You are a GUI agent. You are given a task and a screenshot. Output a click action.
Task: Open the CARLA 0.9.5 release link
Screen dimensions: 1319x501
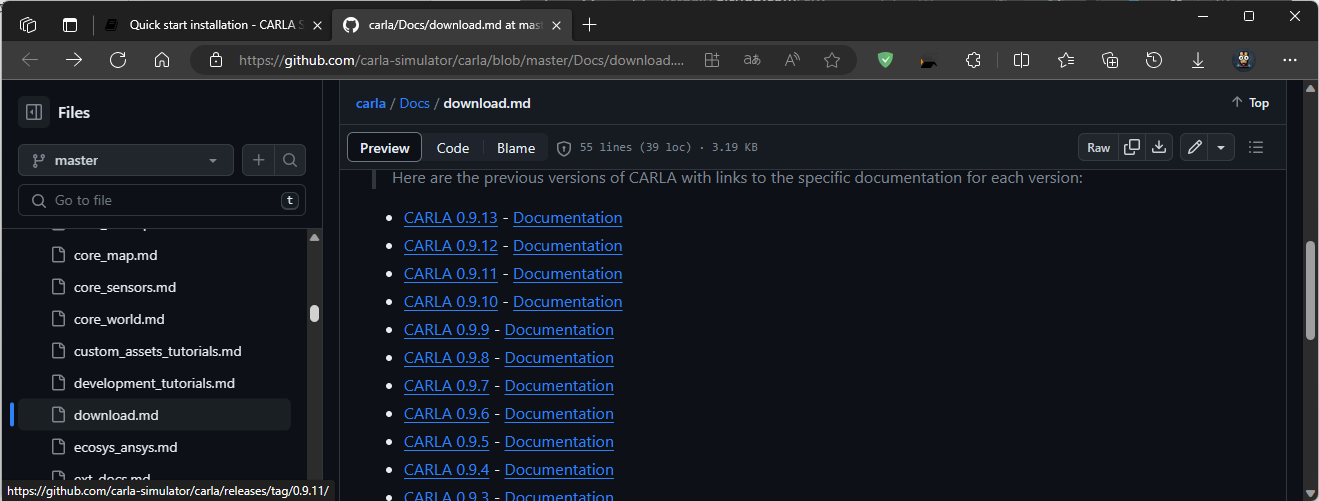tap(447, 442)
